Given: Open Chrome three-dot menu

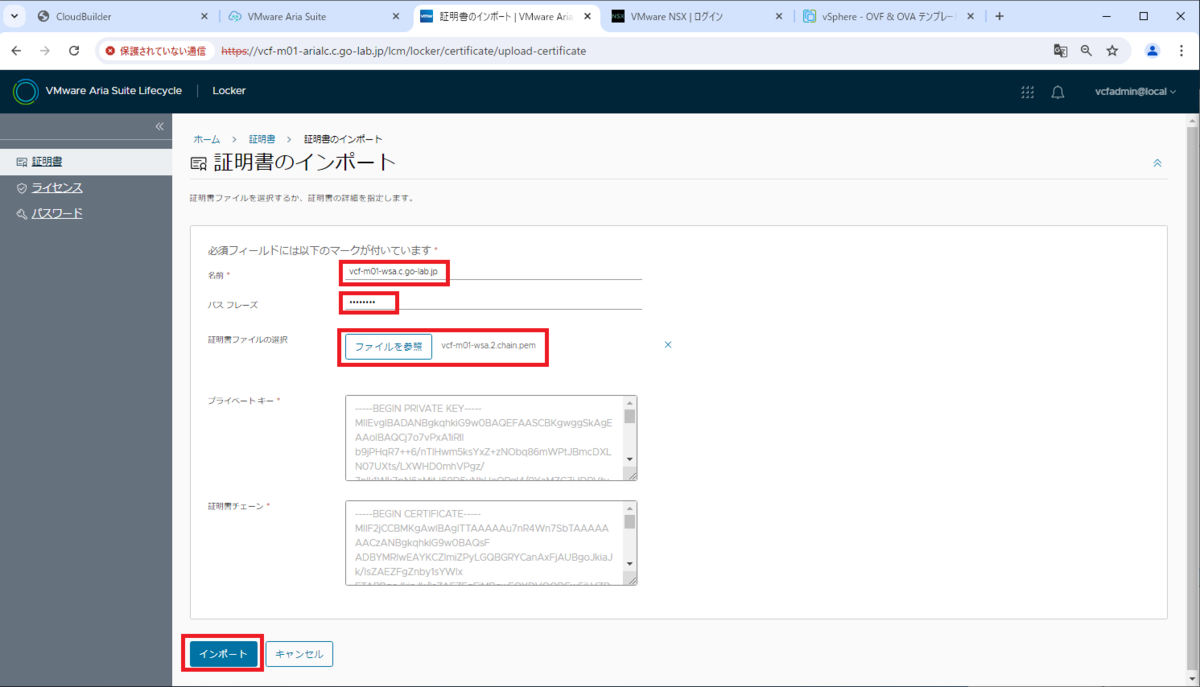Looking at the screenshot, I should 1182,50.
